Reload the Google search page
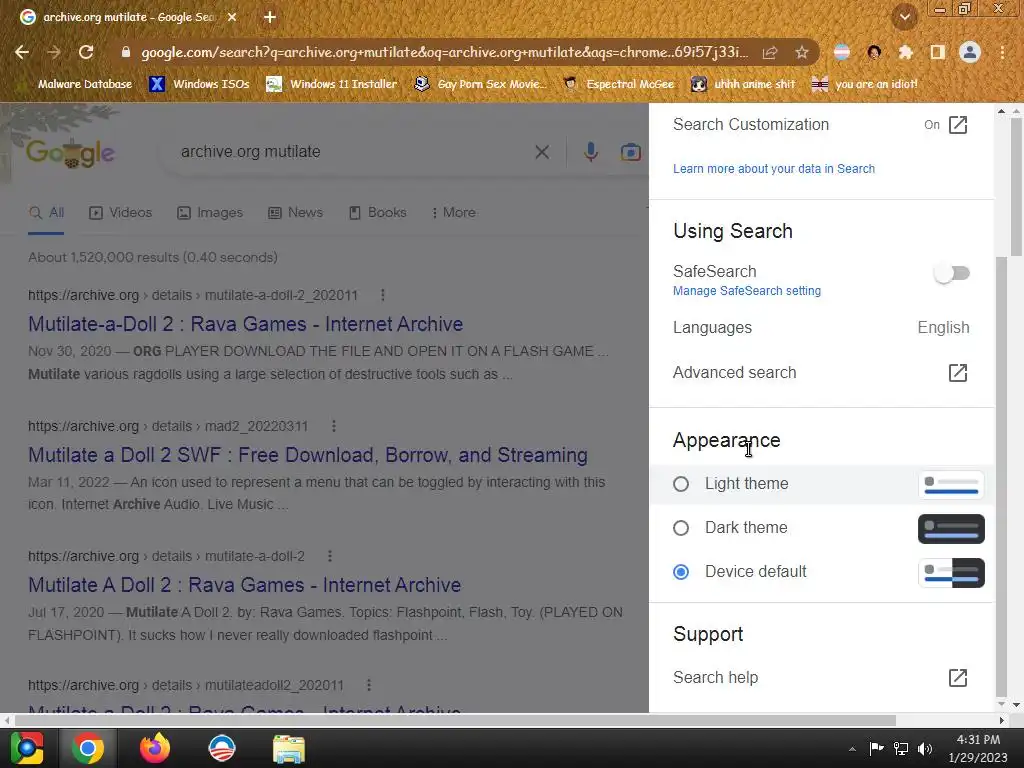1024x768 pixels. coord(86,52)
